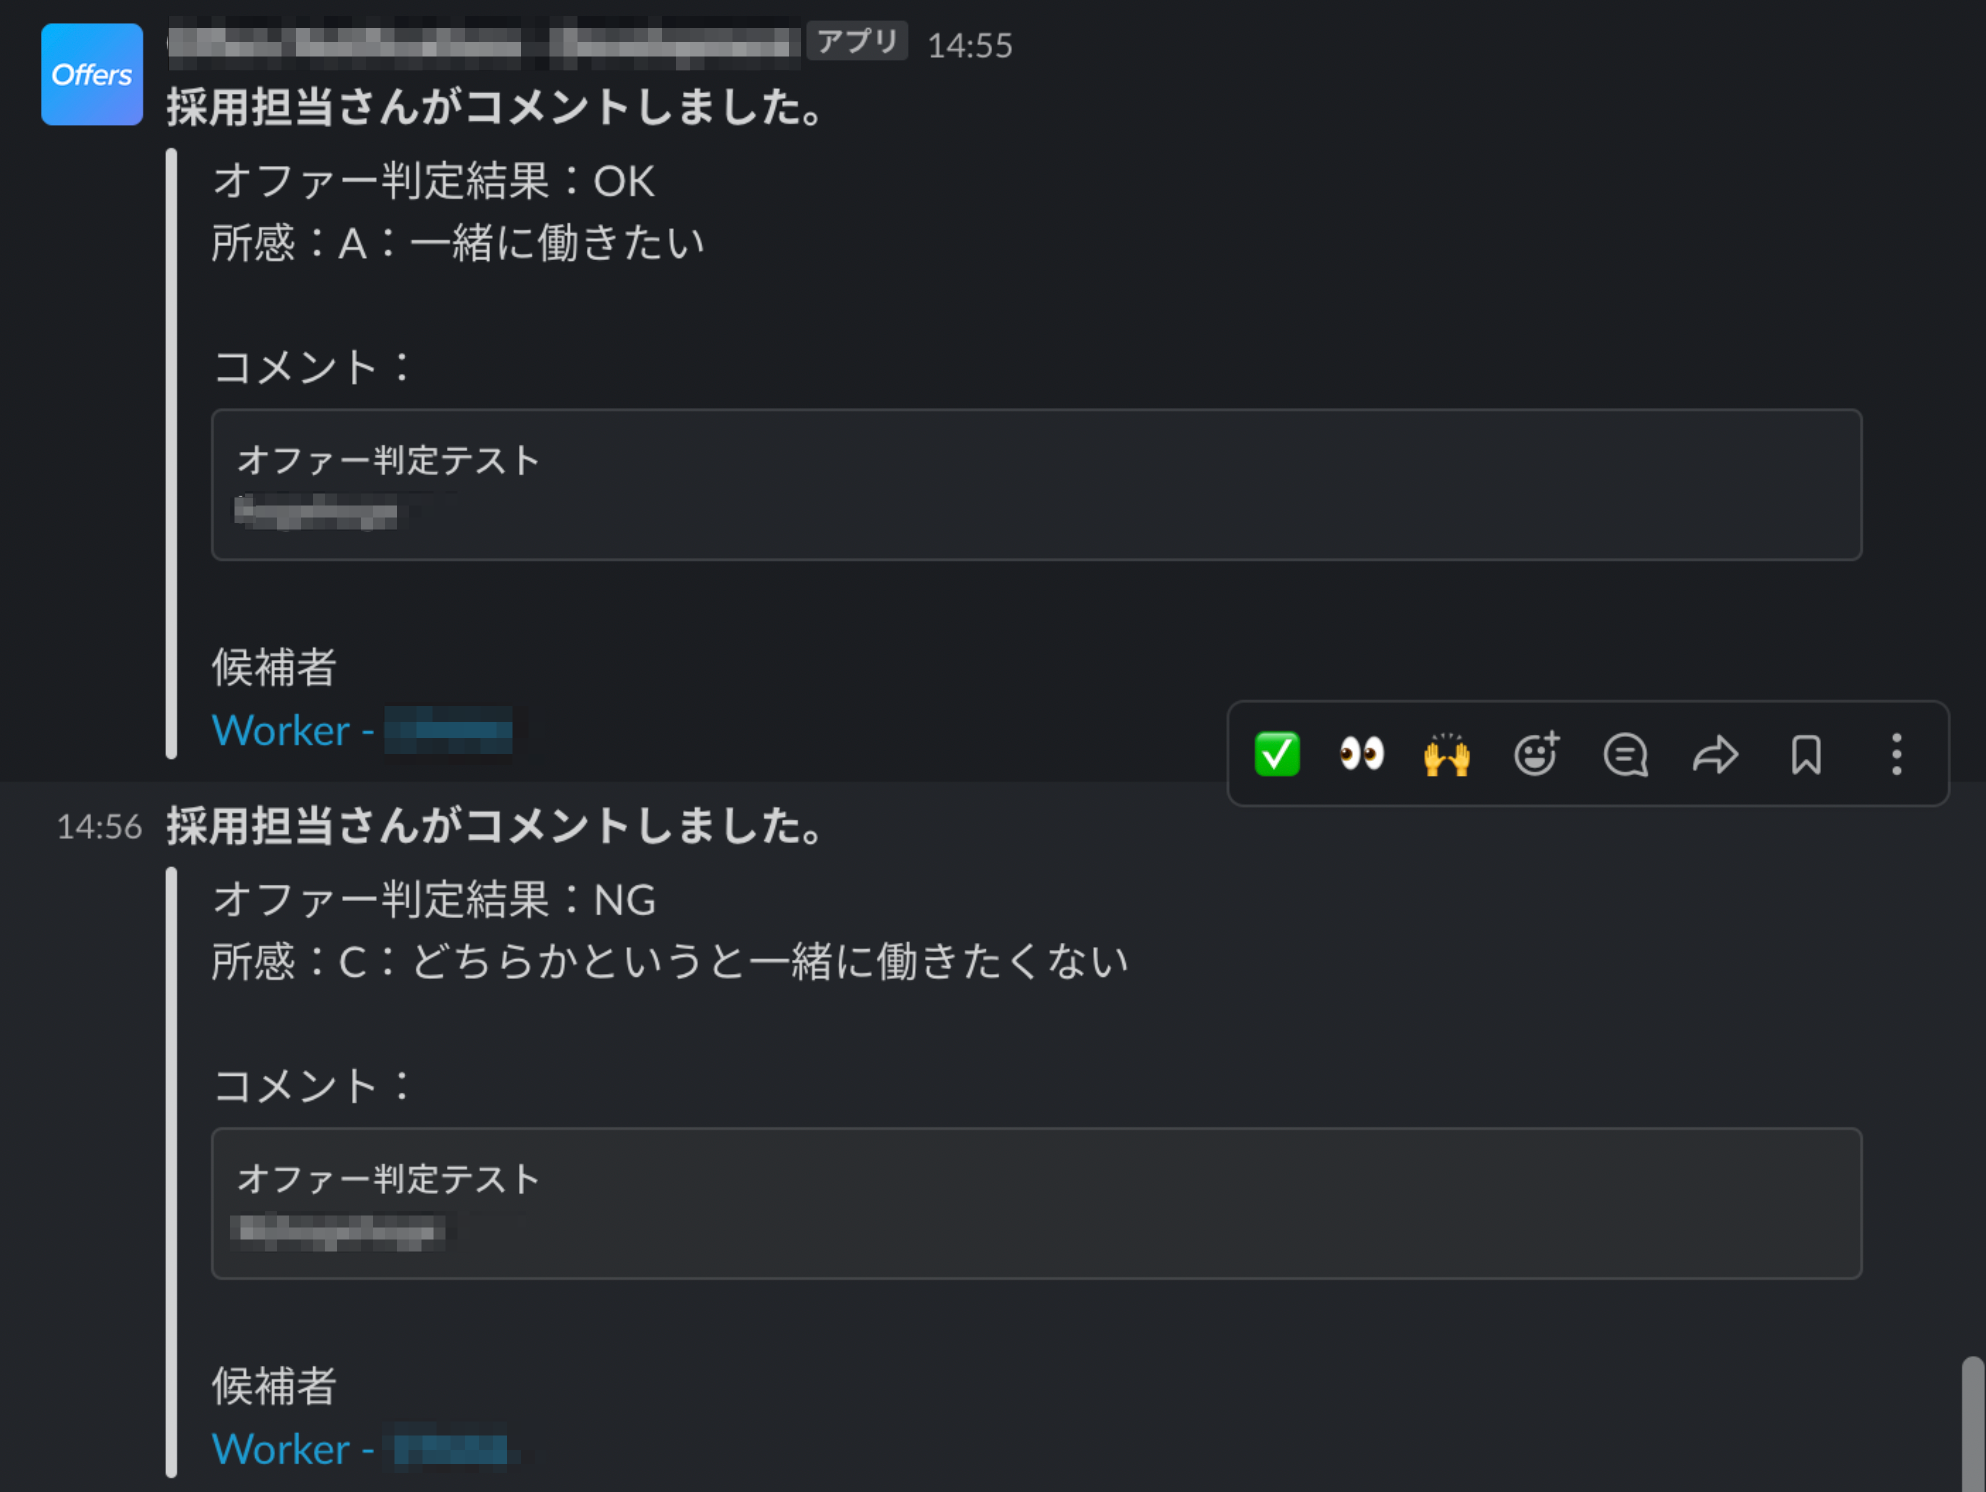1986x1492 pixels.
Task: Click the blurred sender name in header
Action: 483,44
